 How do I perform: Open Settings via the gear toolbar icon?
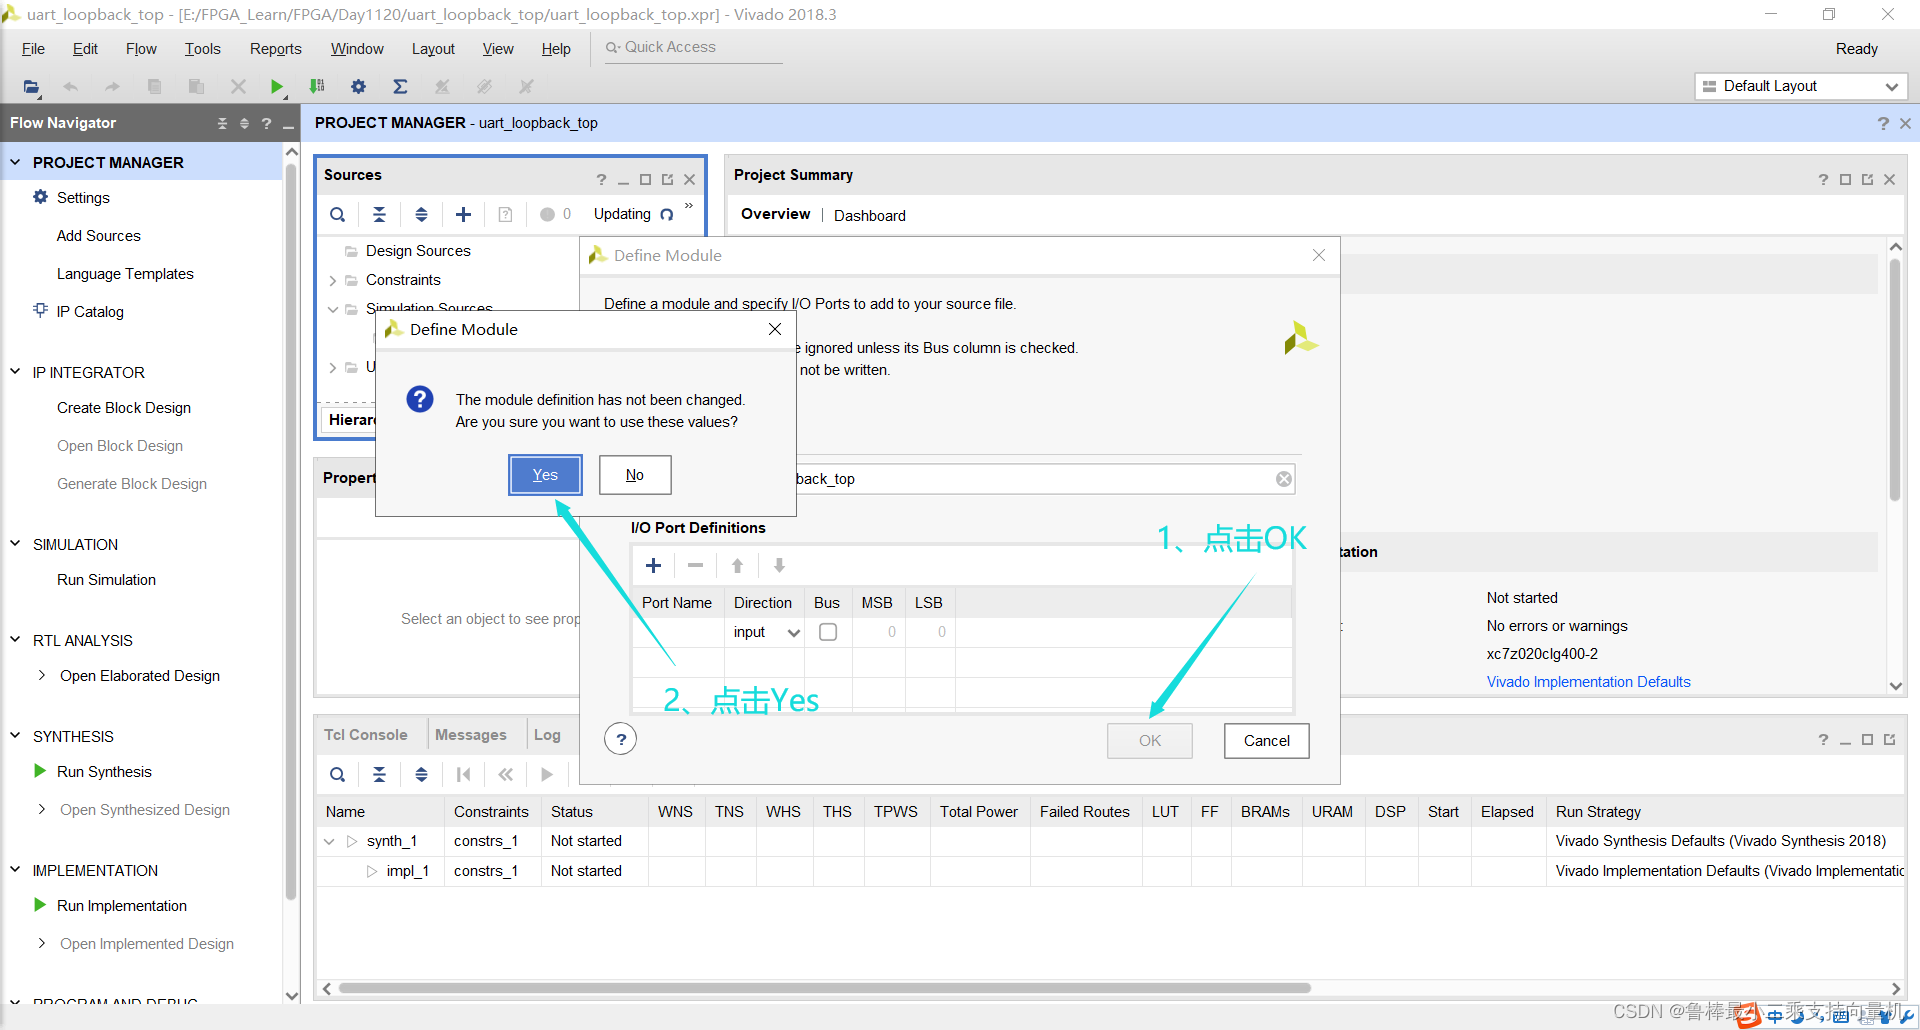pyautogui.click(x=358, y=87)
